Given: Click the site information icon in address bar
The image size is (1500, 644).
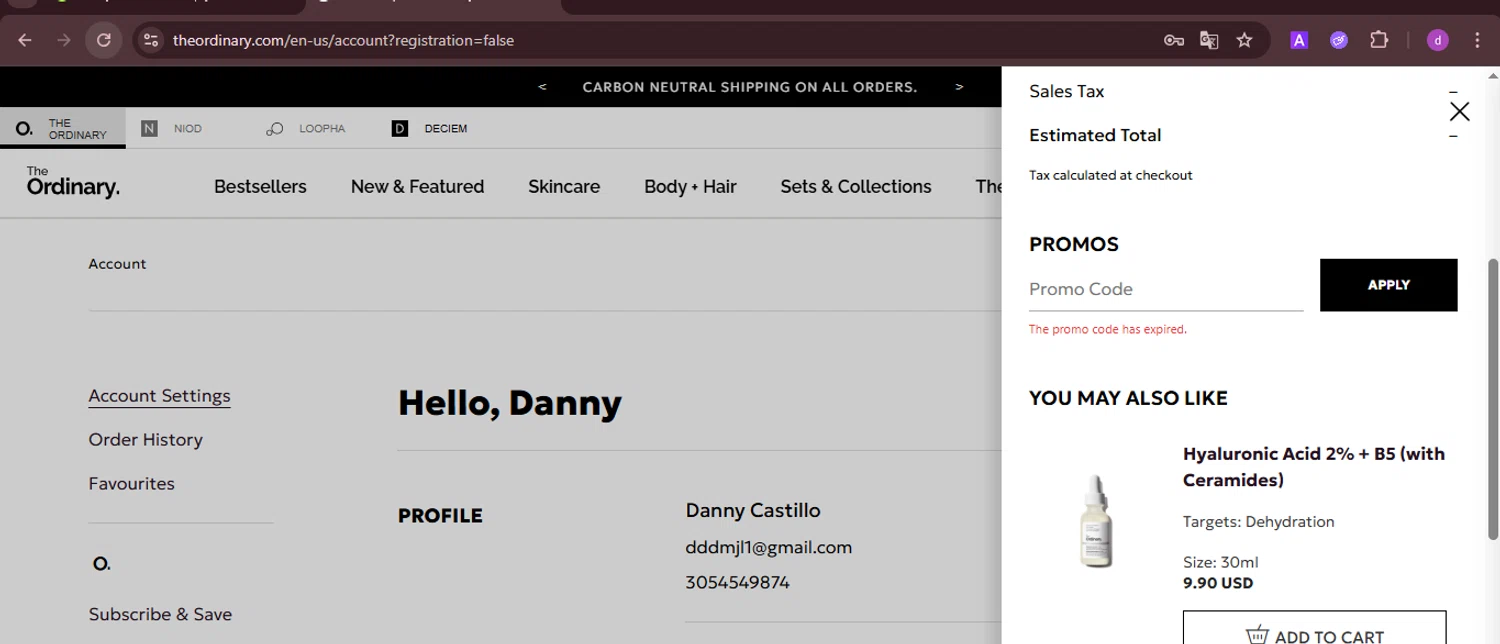Looking at the screenshot, I should (151, 40).
